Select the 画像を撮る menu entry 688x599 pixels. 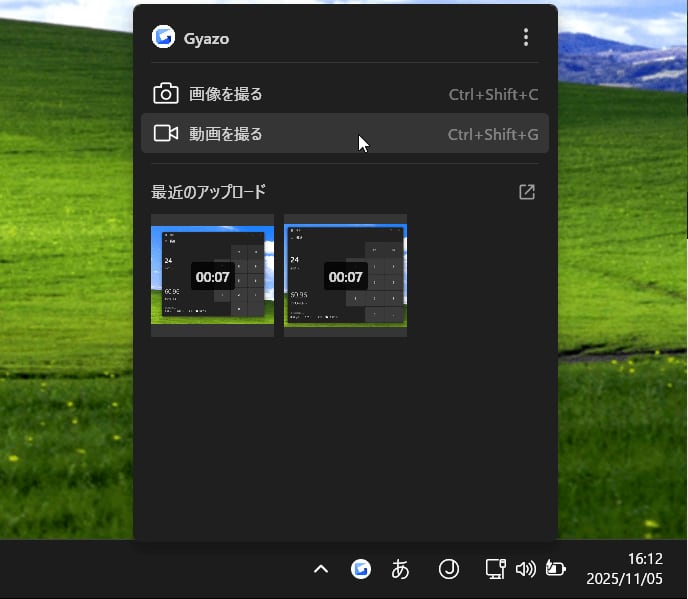[x=226, y=95]
